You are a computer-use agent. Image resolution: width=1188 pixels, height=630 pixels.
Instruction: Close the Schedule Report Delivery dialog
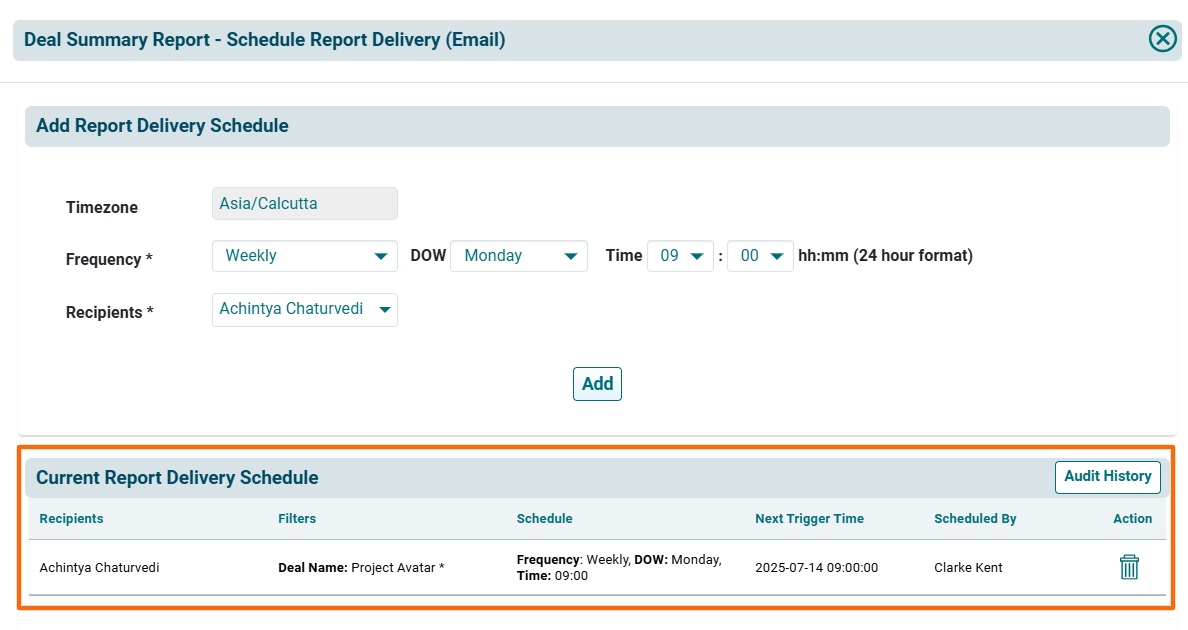pyautogui.click(x=1162, y=39)
